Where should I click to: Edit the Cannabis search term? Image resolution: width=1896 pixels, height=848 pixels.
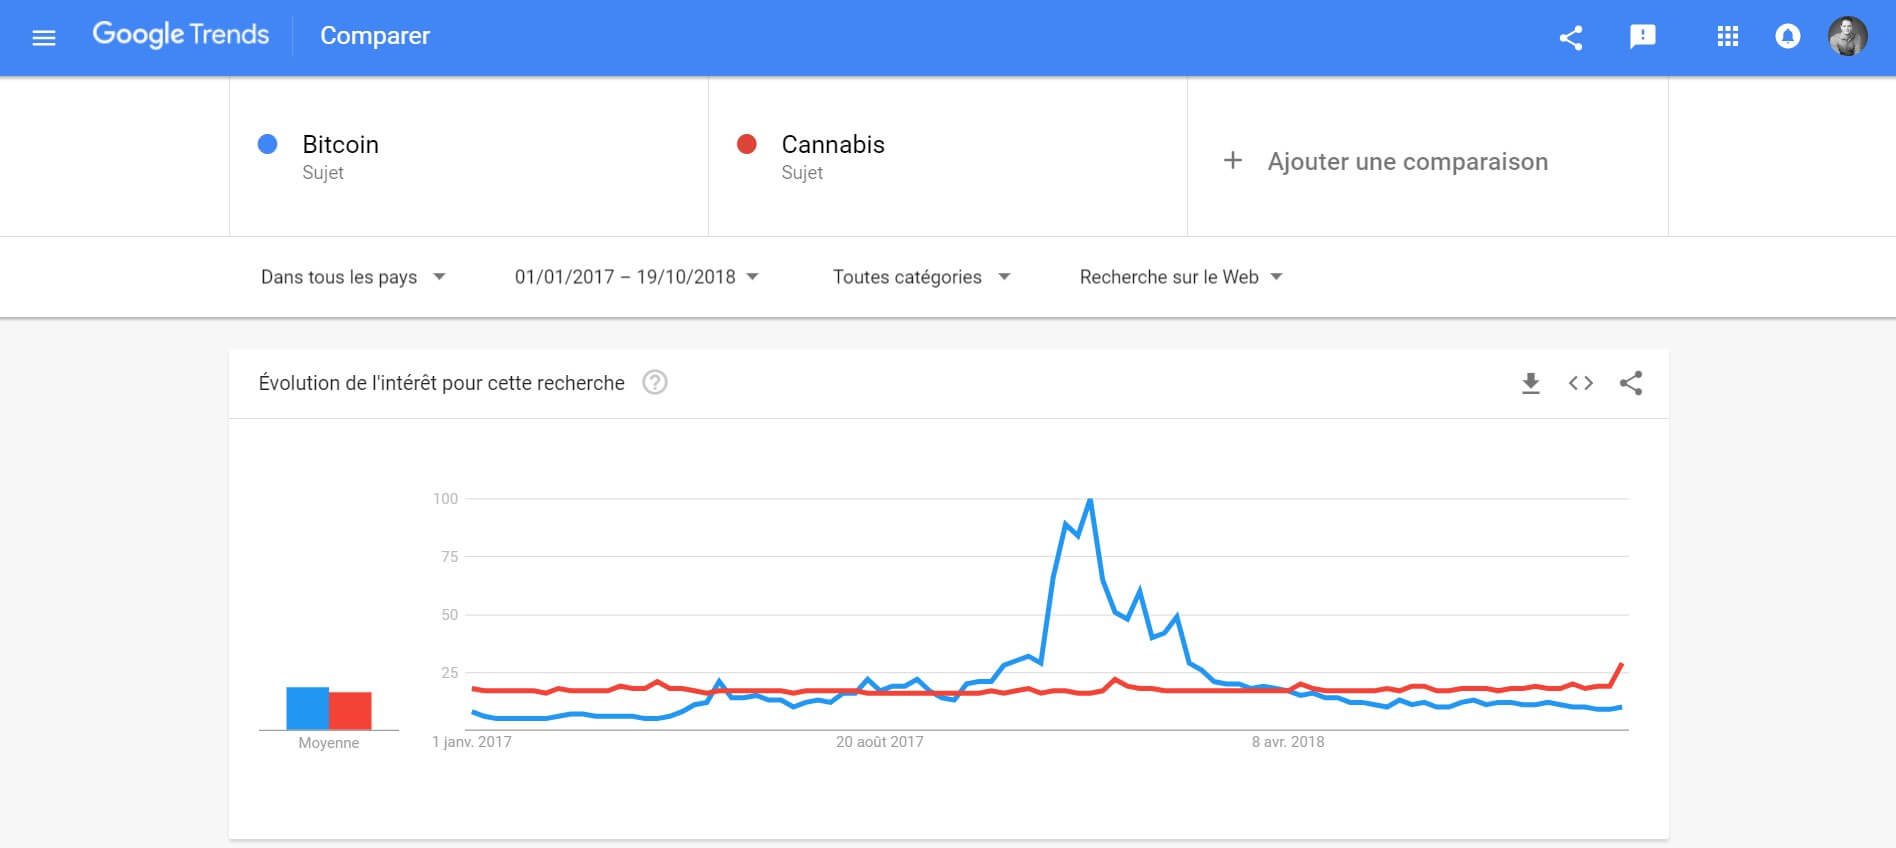[833, 145]
